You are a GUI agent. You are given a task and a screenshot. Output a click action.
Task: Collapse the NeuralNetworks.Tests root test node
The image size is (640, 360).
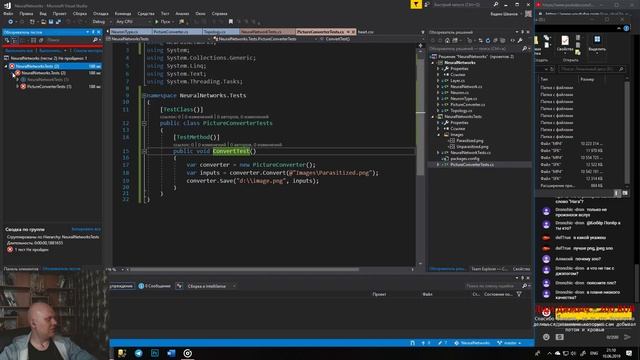coord(6,66)
